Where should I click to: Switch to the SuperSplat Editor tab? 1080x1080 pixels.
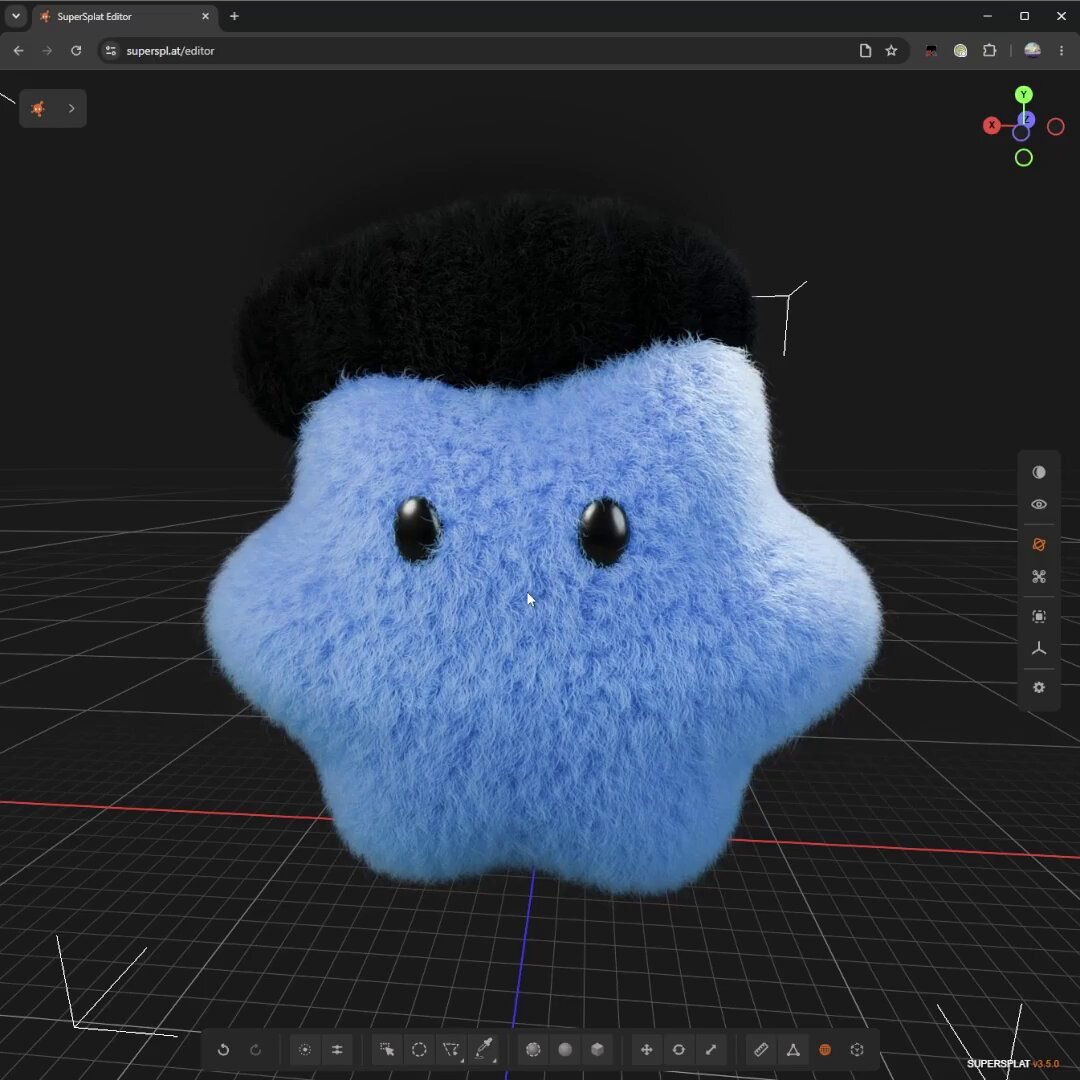pyautogui.click(x=125, y=17)
